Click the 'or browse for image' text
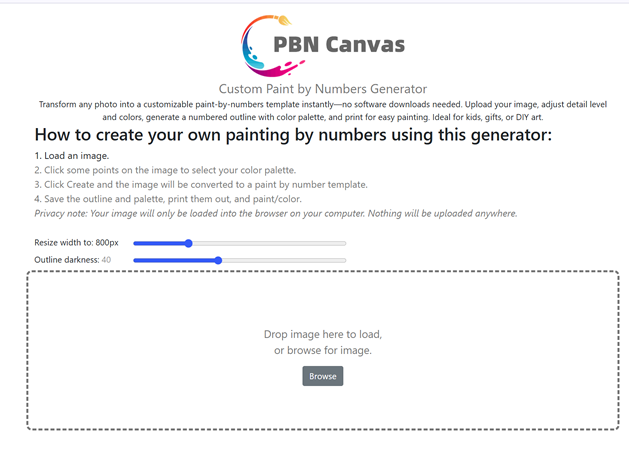This screenshot has height=450, width=629. click(x=322, y=351)
